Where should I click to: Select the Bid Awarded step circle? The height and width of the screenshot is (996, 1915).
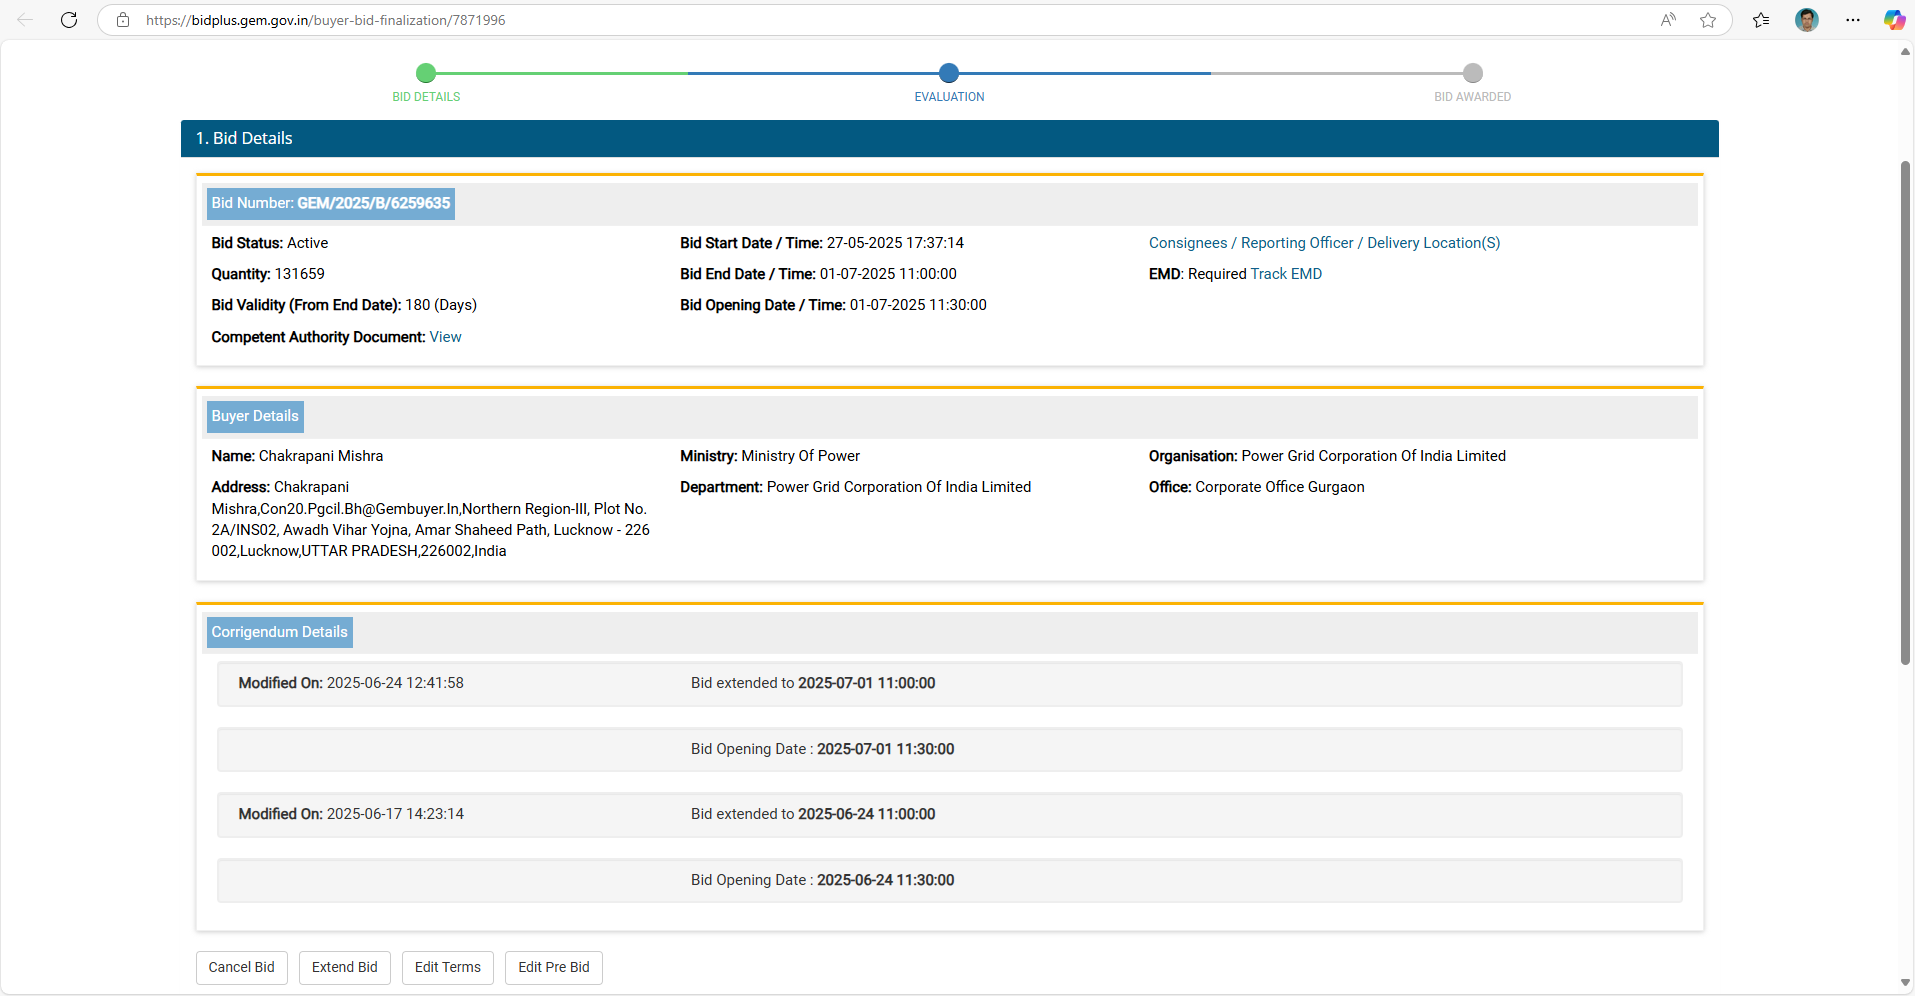click(x=1473, y=73)
